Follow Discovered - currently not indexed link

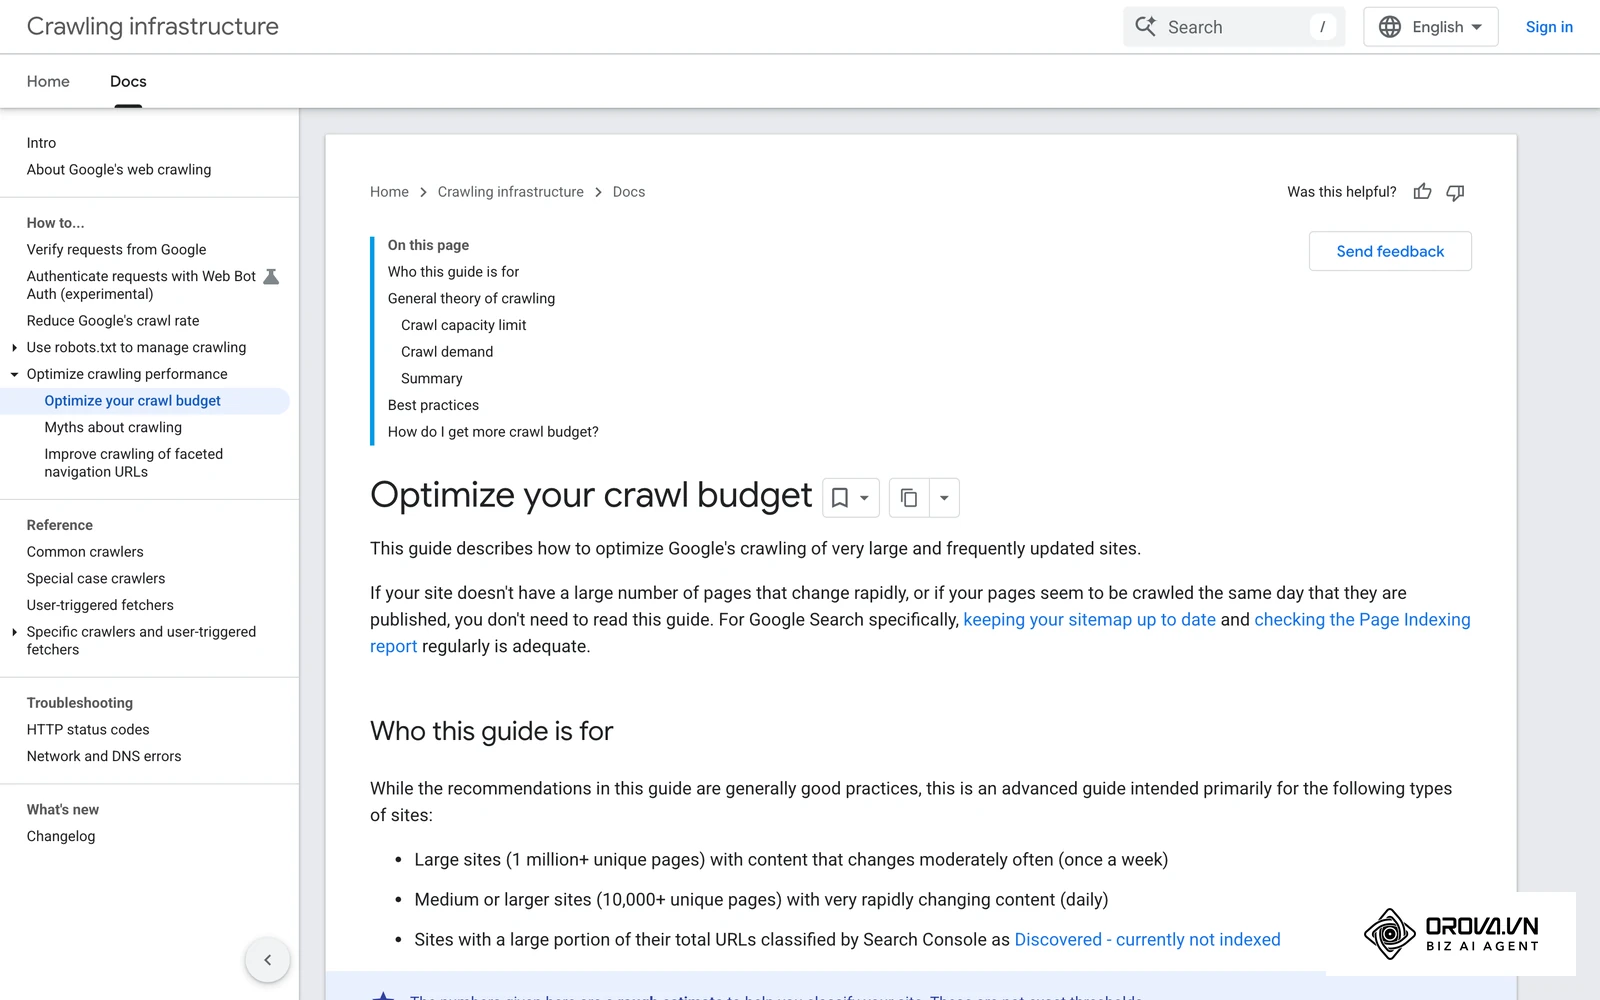pos(1147,940)
